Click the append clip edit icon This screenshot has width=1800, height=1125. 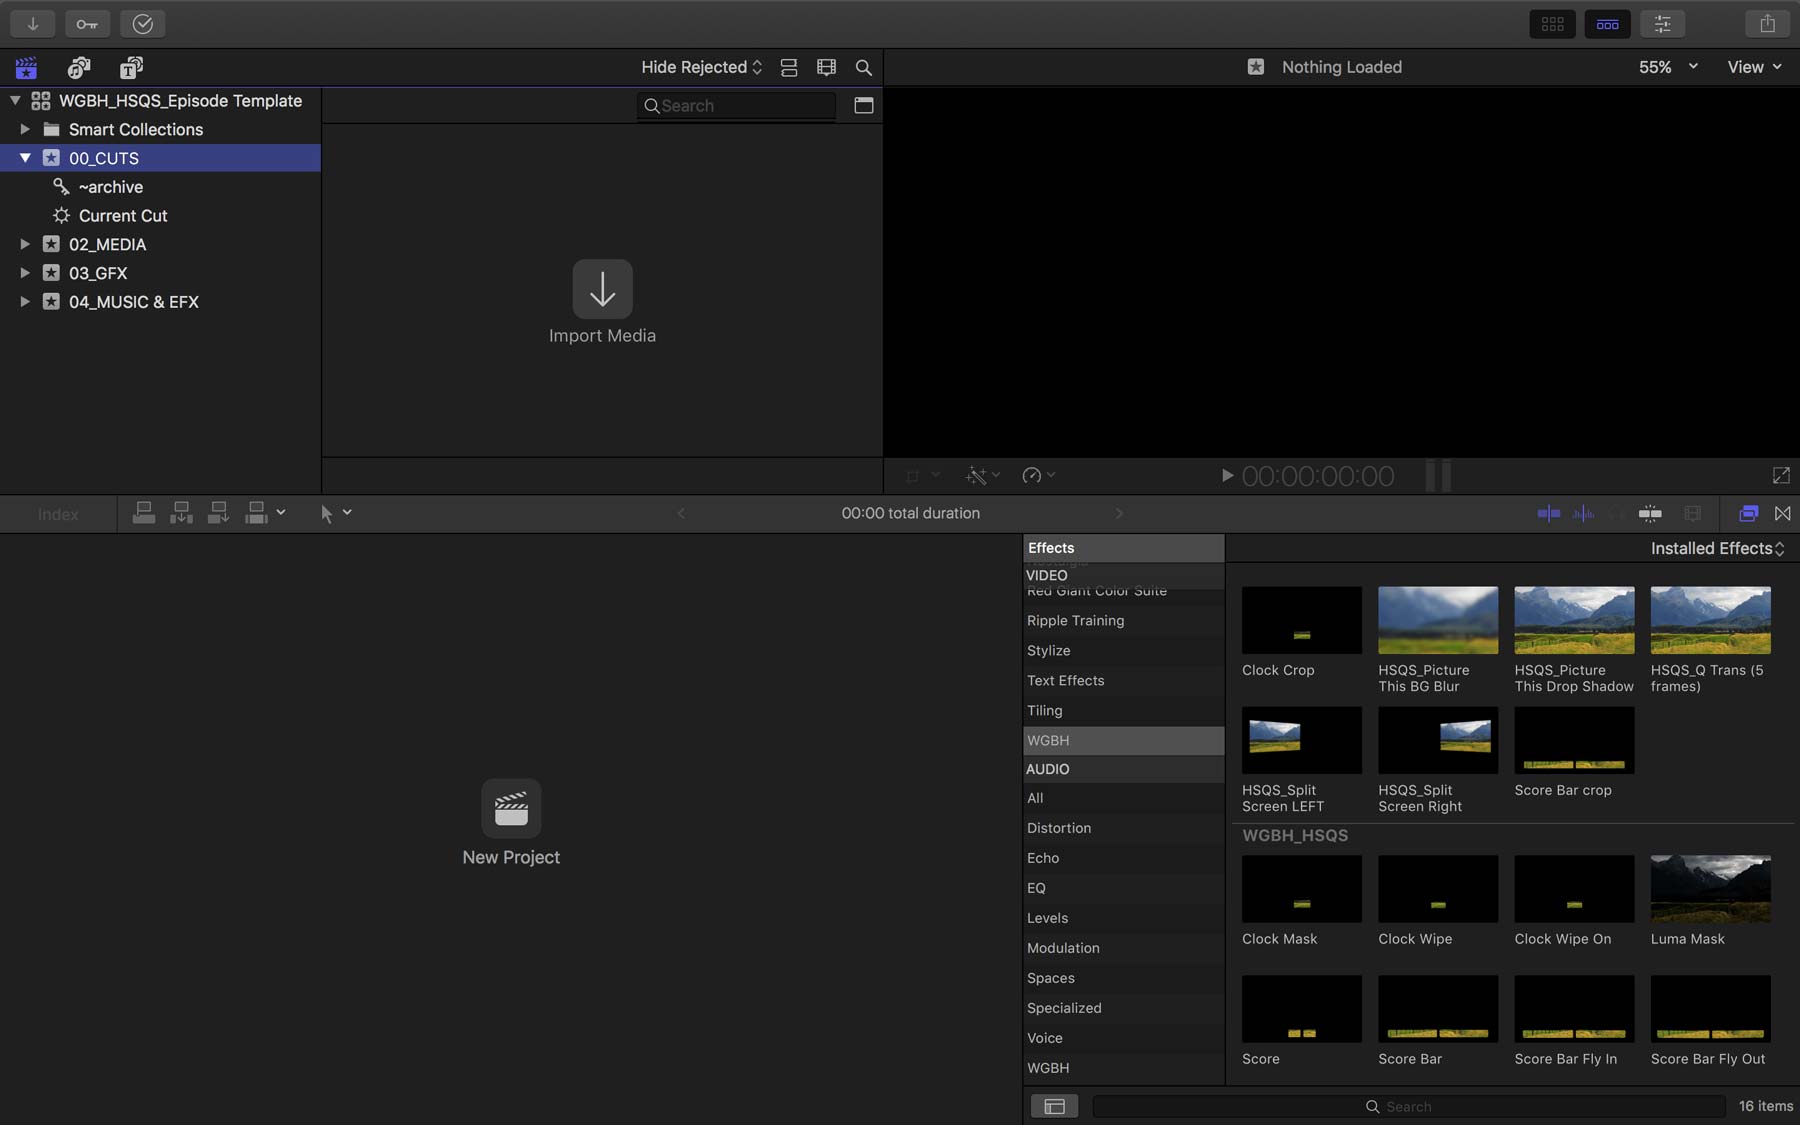point(218,513)
